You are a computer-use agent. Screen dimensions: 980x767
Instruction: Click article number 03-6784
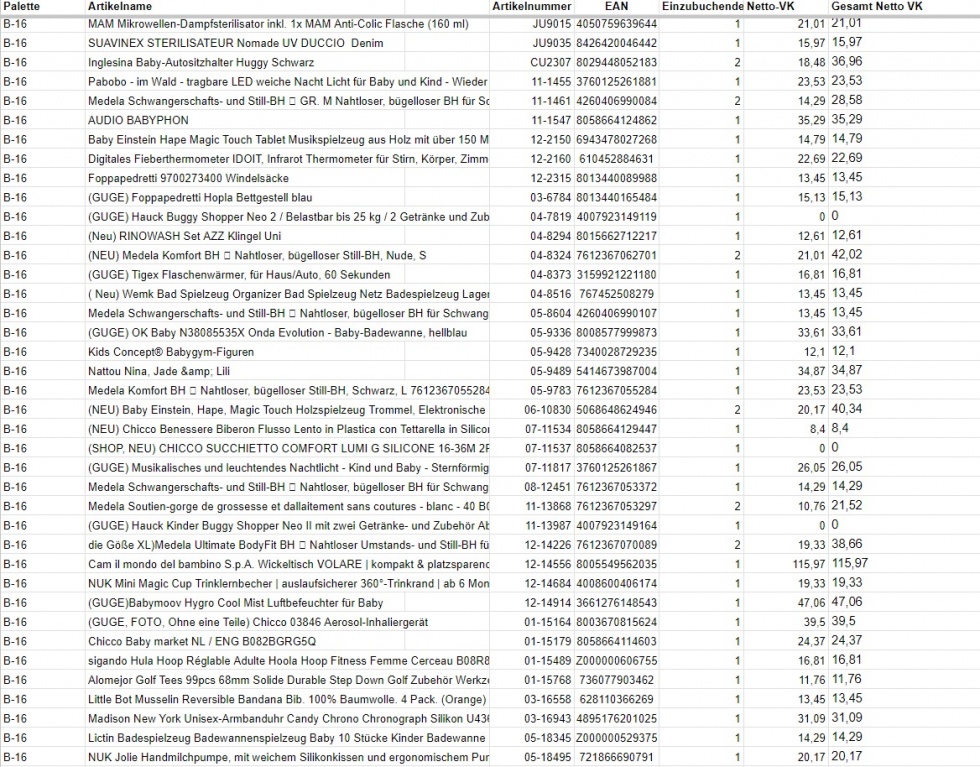[x=551, y=198]
